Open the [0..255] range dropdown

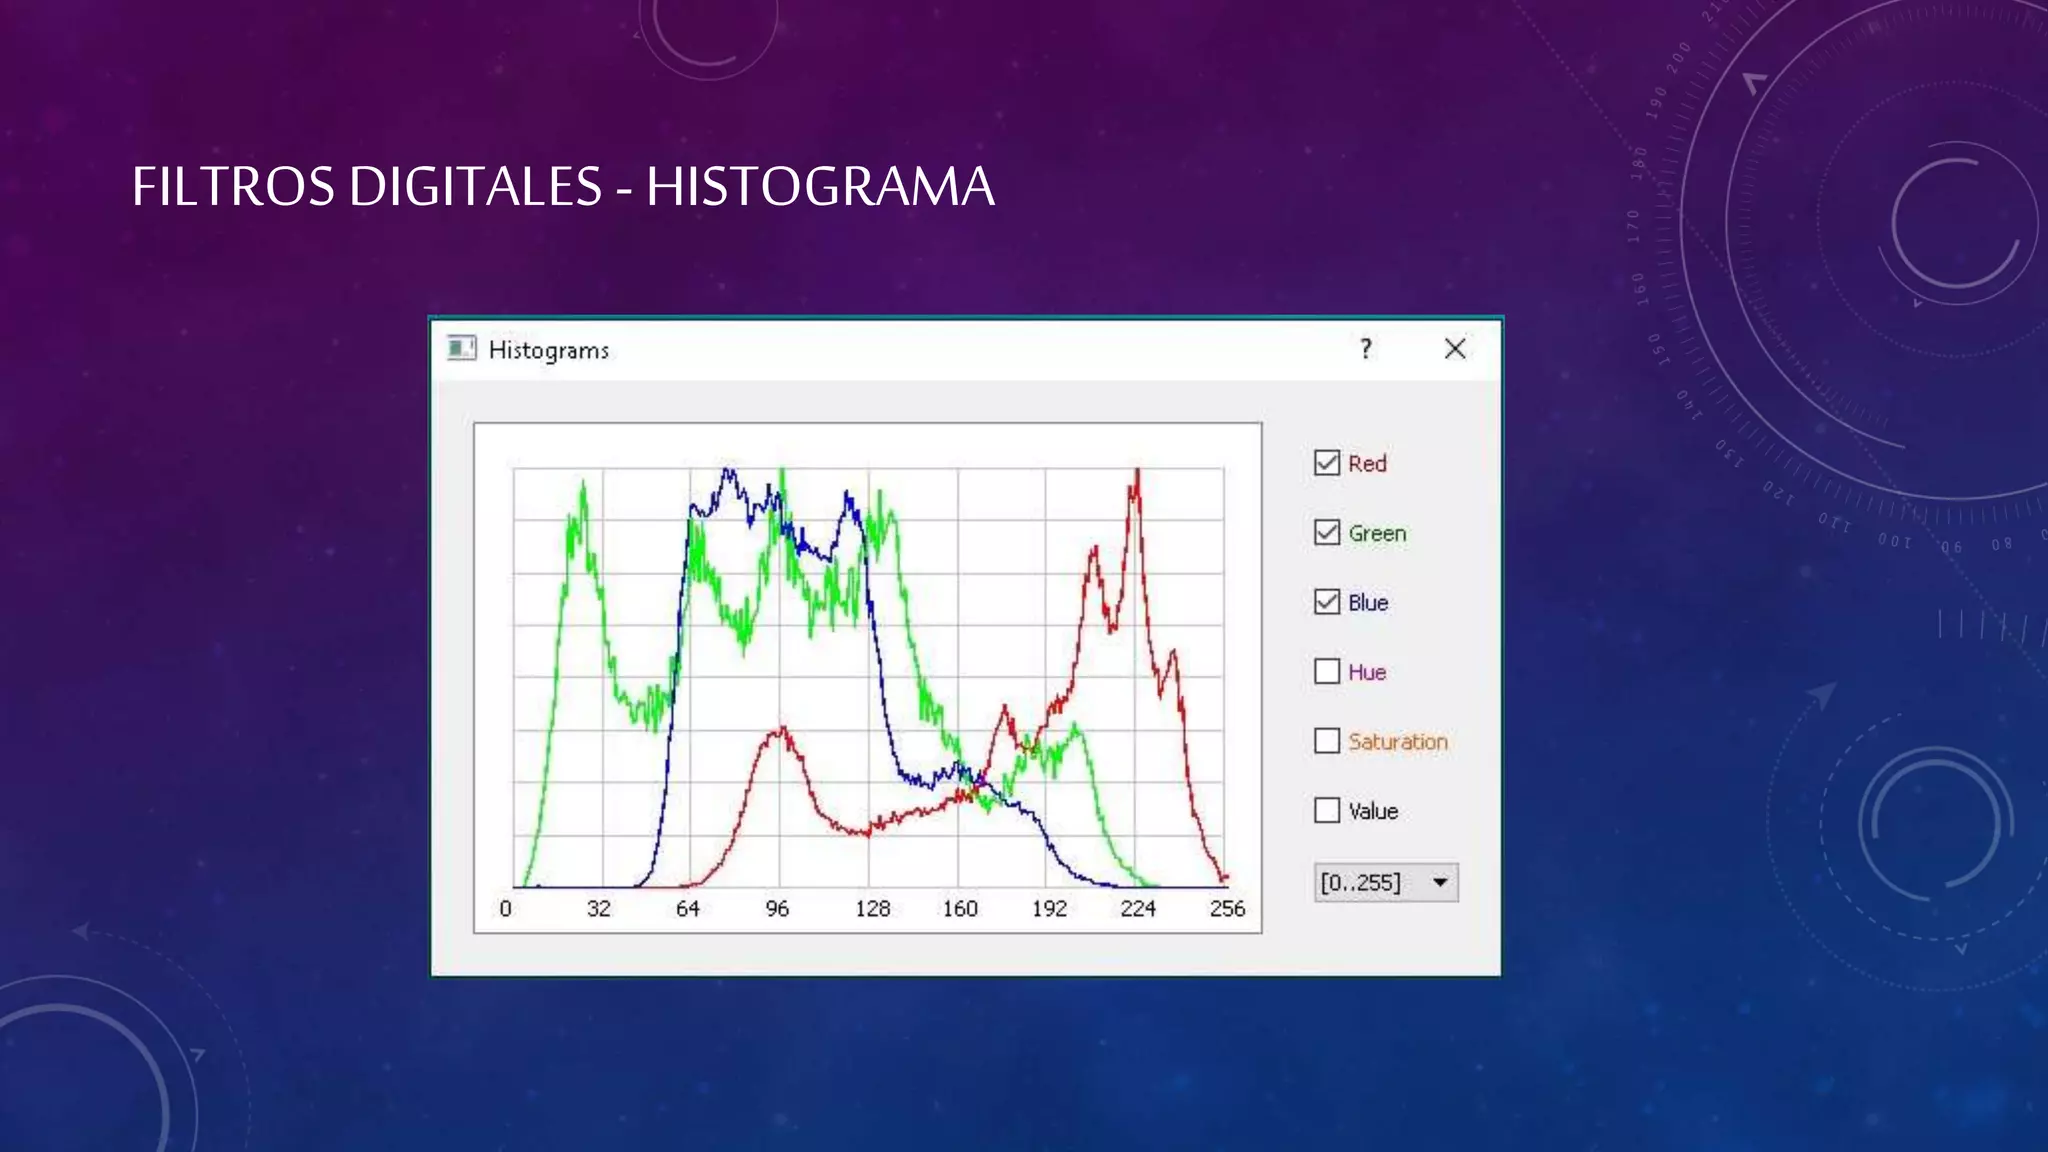point(1386,883)
